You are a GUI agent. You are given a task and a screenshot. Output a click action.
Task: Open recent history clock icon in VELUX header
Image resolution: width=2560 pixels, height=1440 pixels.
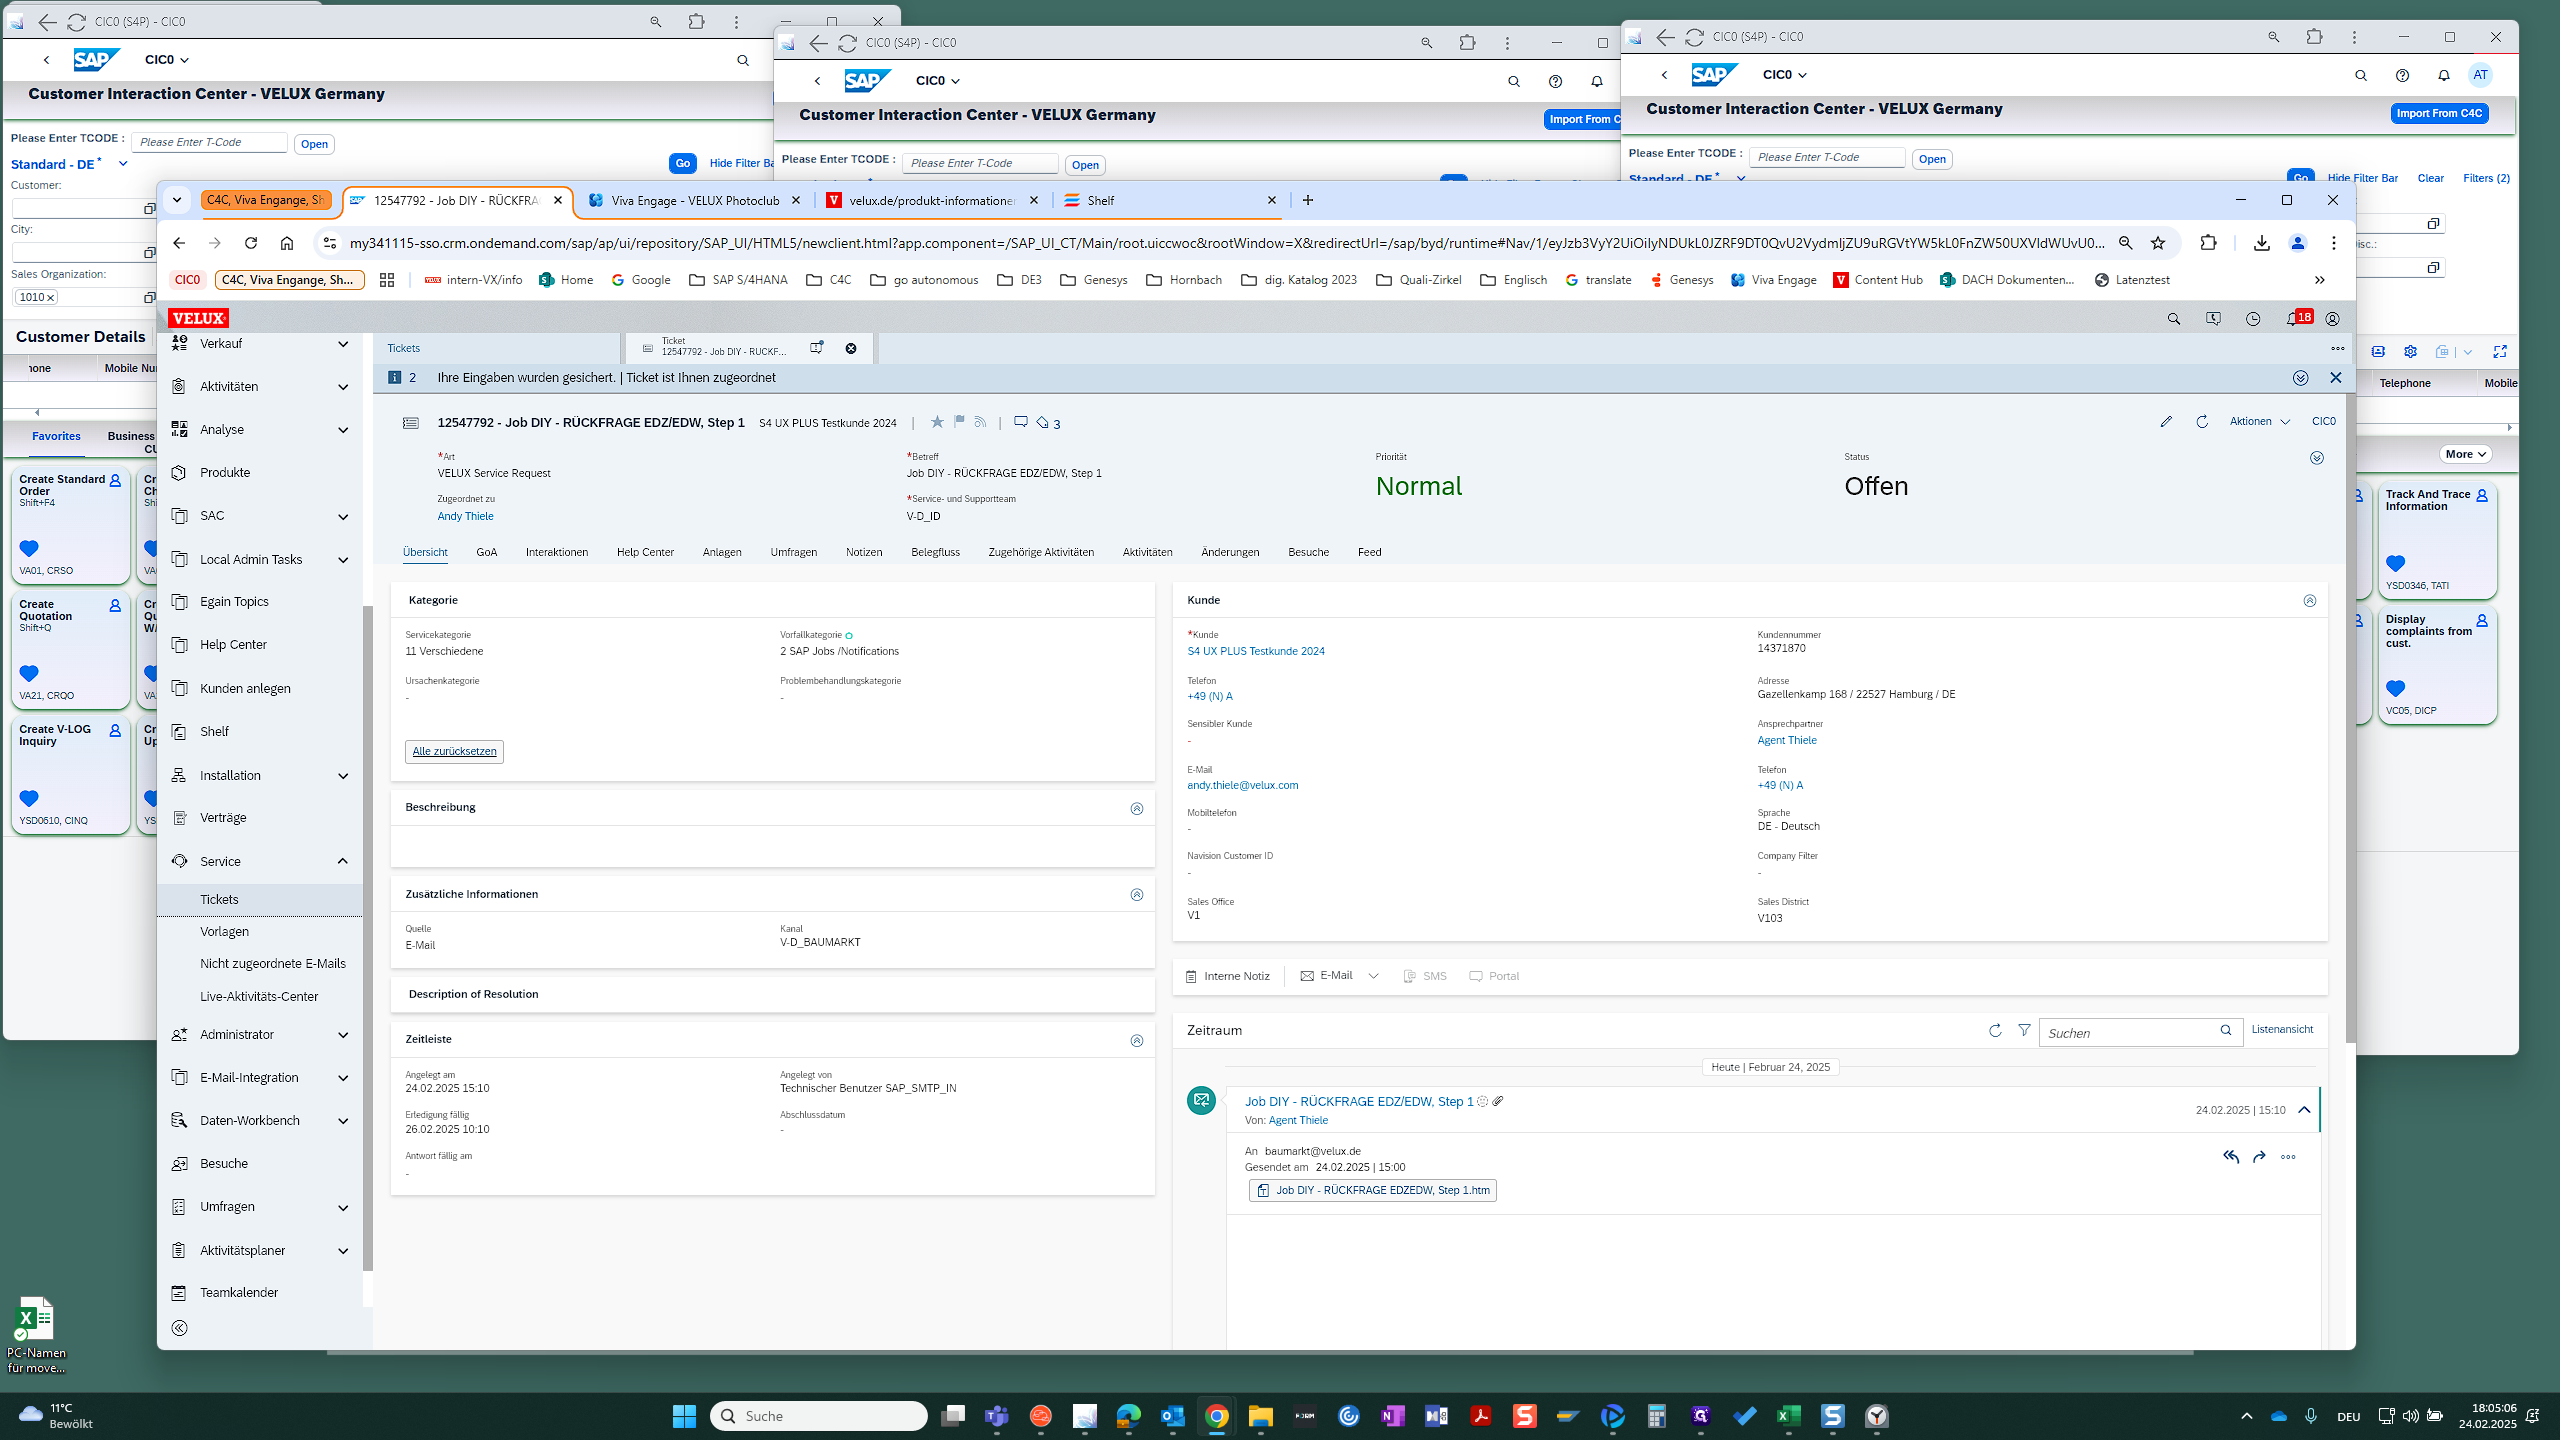pos(2253,319)
